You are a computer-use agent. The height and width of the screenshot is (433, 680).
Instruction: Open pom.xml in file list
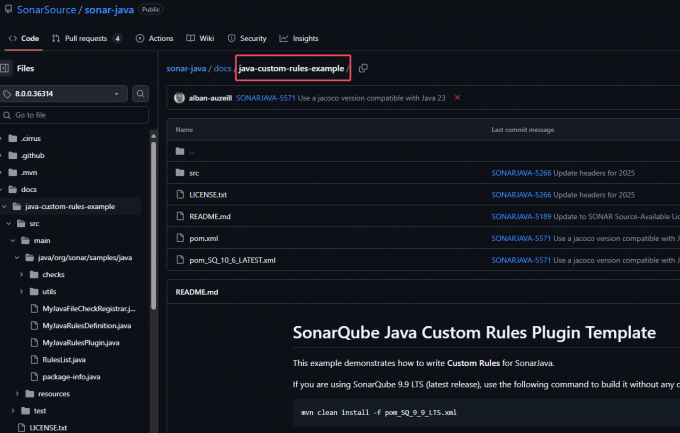pyautogui.click(x=203, y=238)
